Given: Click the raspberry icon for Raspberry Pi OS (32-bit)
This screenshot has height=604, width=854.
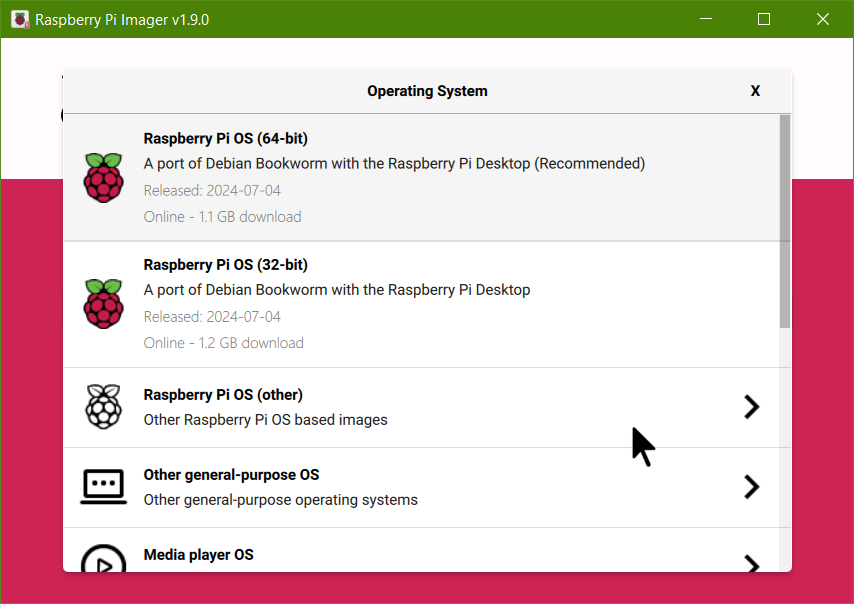Looking at the screenshot, I should (103, 304).
